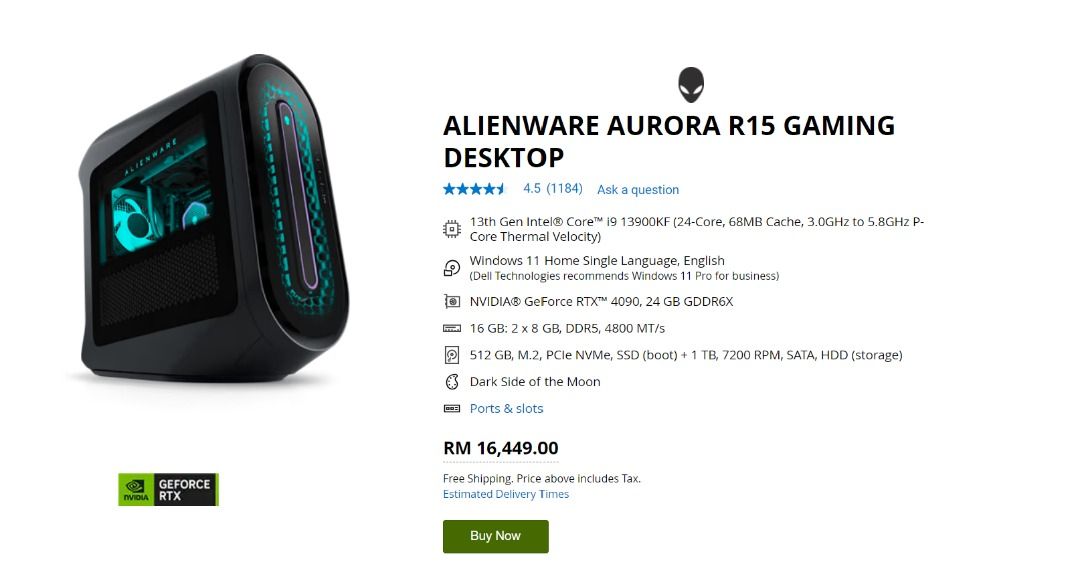The width and height of the screenshot is (1080, 570).
Task: Click the RM 16,449.00 price
Action: (x=501, y=448)
